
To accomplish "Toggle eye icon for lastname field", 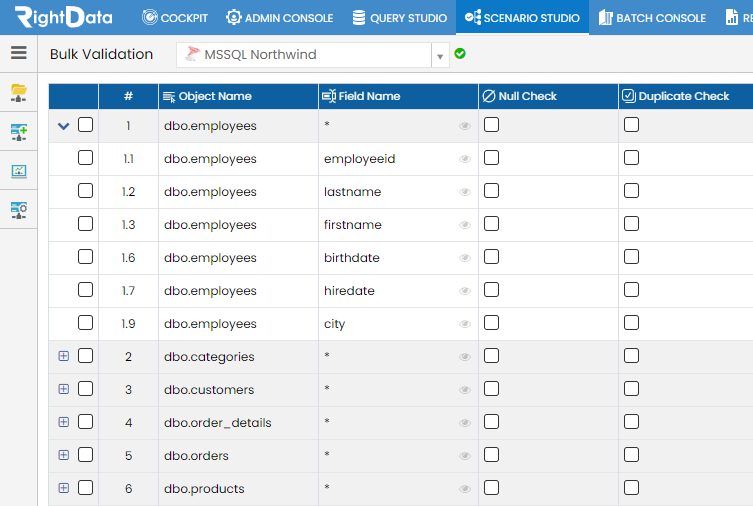I will (x=464, y=192).
